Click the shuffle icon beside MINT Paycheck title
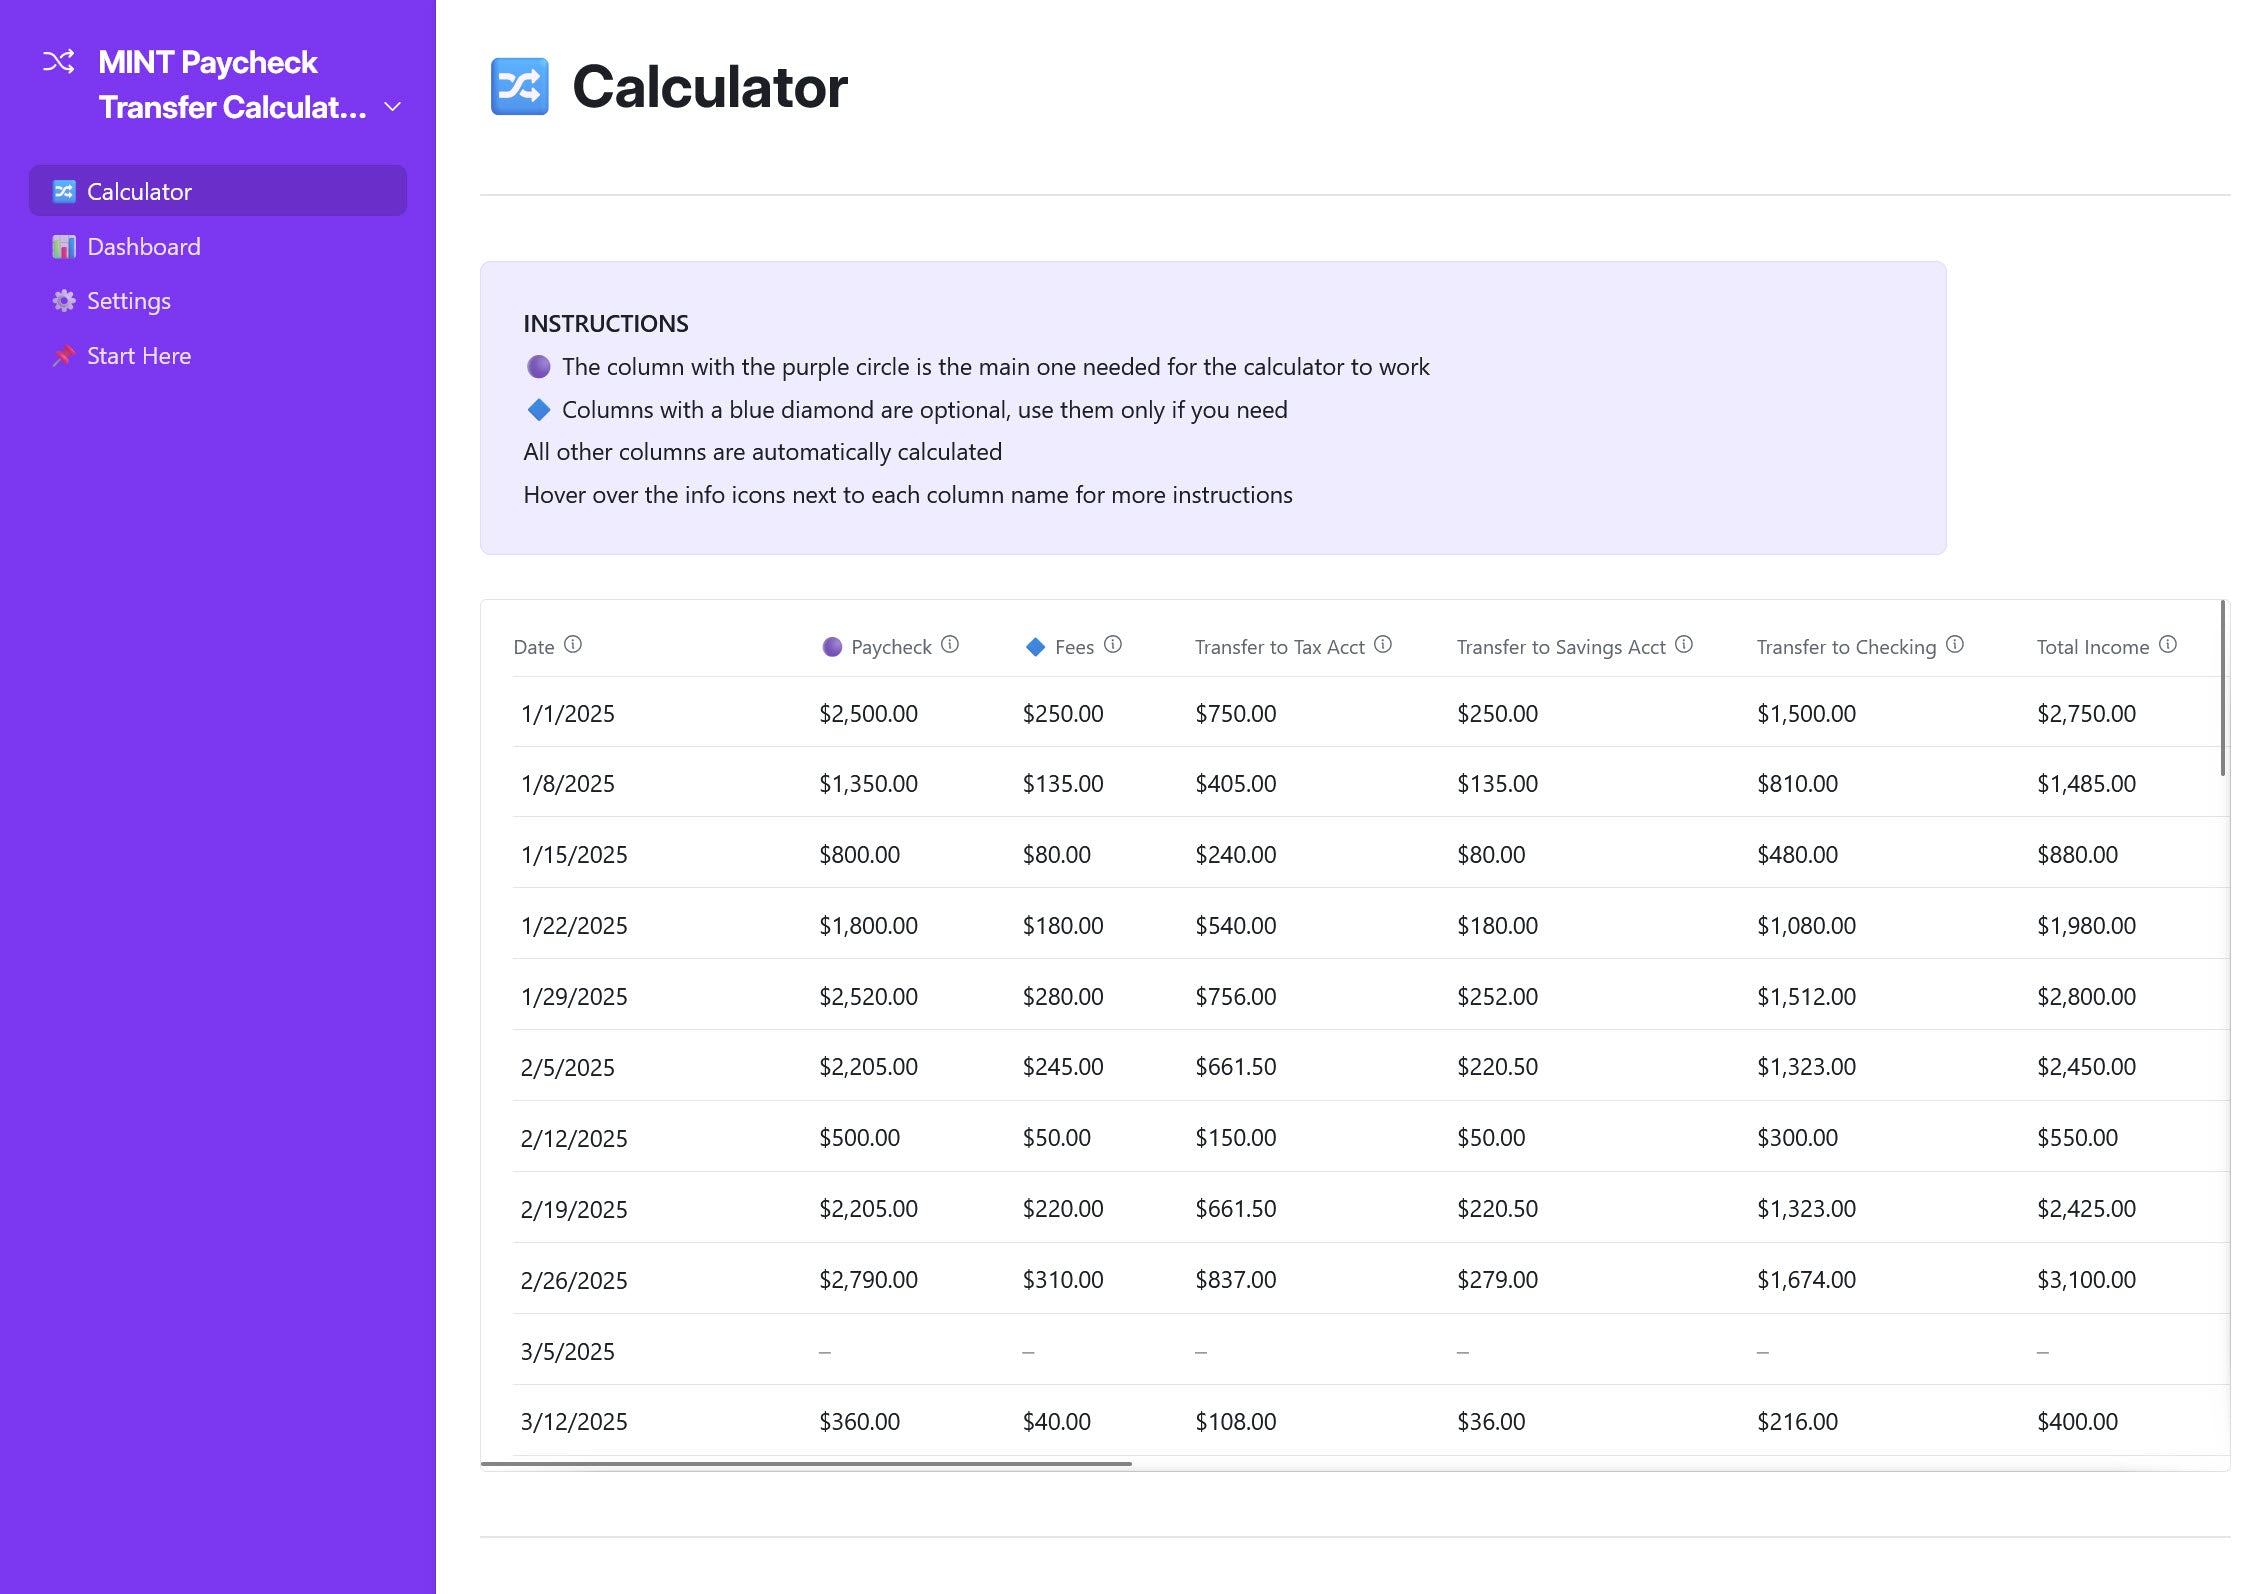2257x1594 pixels. [58, 62]
